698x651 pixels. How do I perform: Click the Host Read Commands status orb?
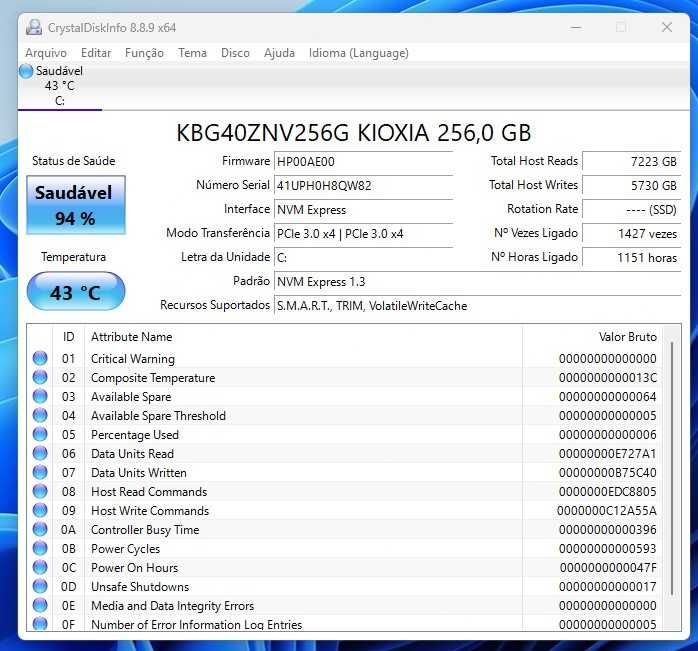point(40,492)
